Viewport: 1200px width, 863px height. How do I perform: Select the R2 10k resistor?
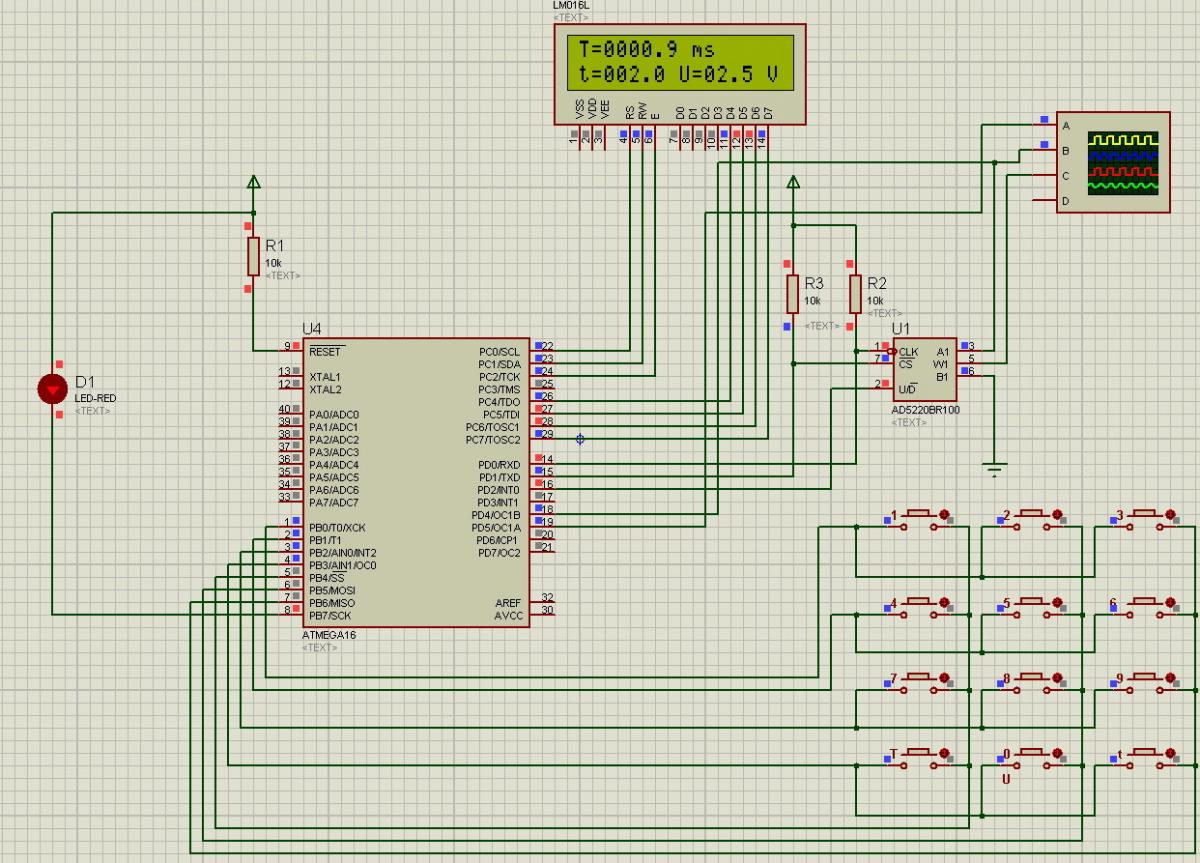tap(855, 294)
